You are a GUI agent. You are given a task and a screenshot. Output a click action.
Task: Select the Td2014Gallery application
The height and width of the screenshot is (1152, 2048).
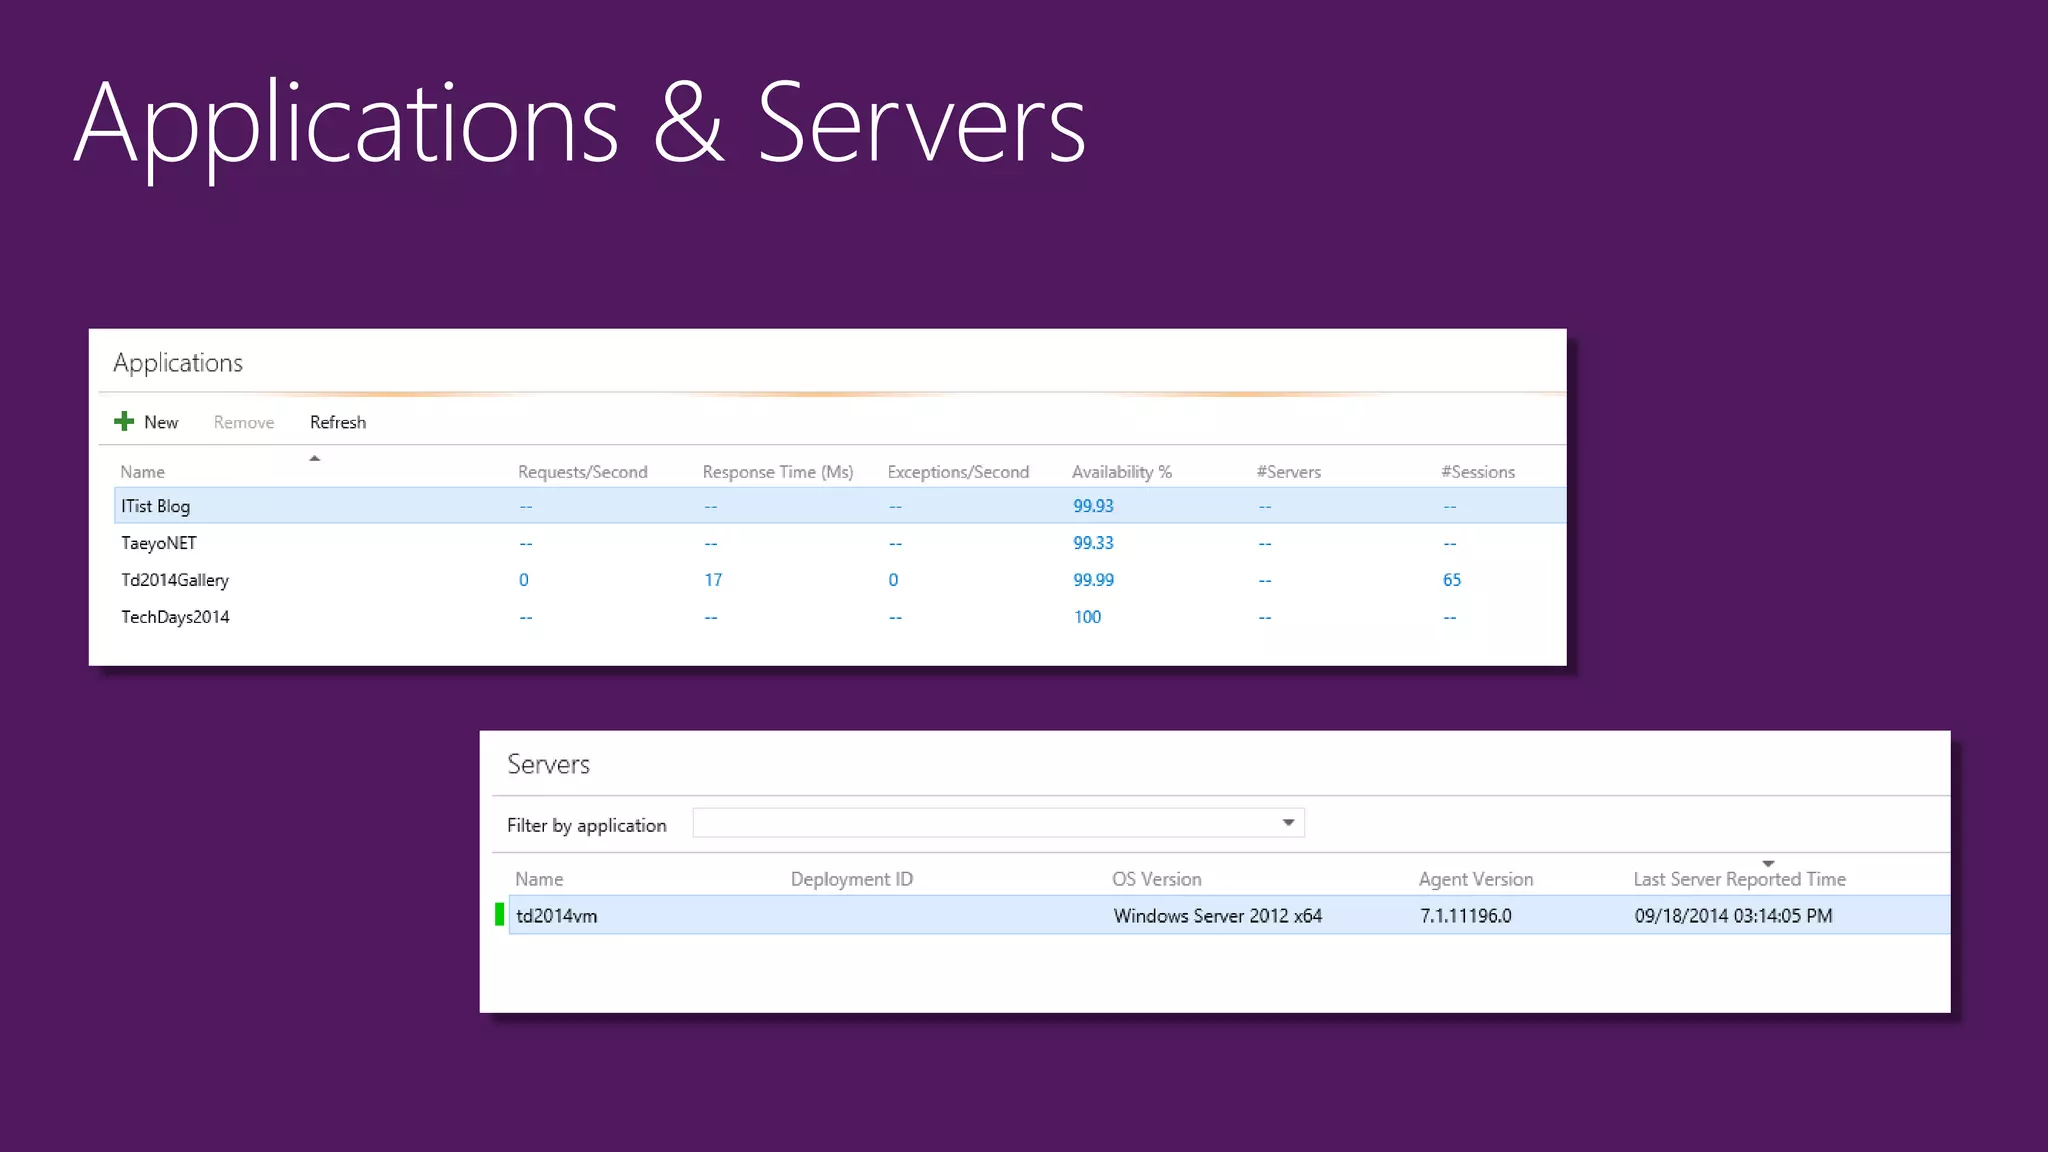[x=175, y=580]
